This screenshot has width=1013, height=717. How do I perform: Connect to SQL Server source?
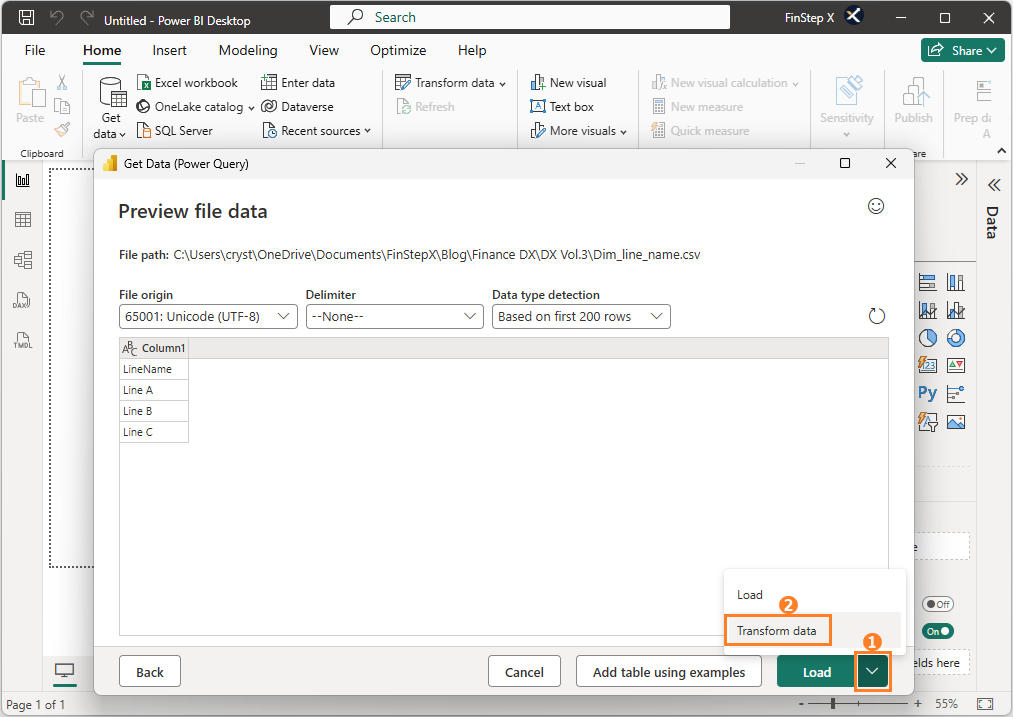pos(174,130)
